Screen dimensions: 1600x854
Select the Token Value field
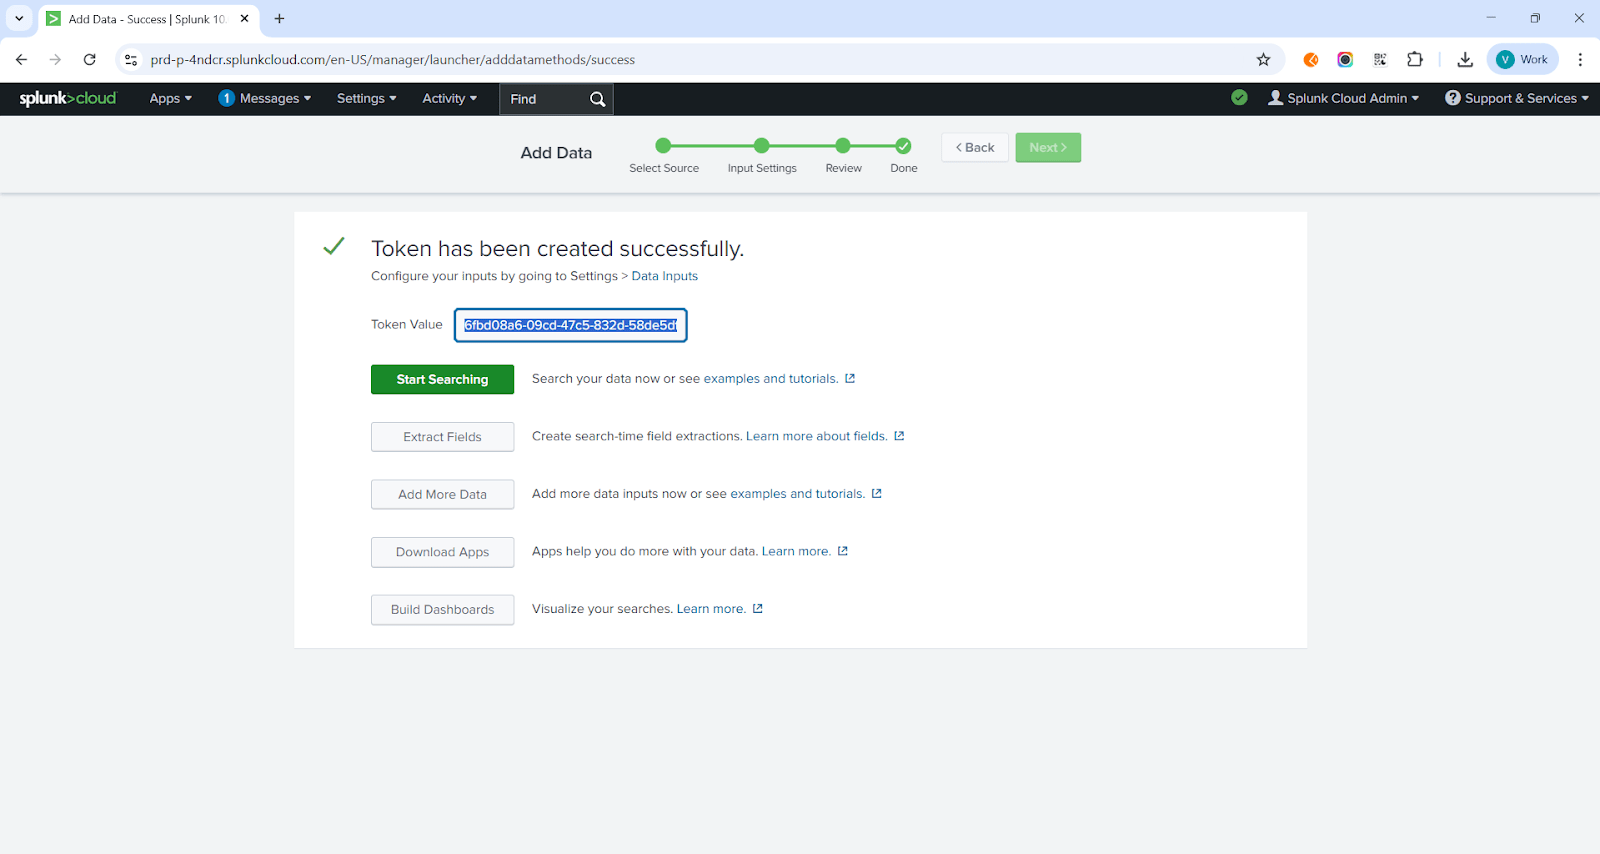point(571,325)
